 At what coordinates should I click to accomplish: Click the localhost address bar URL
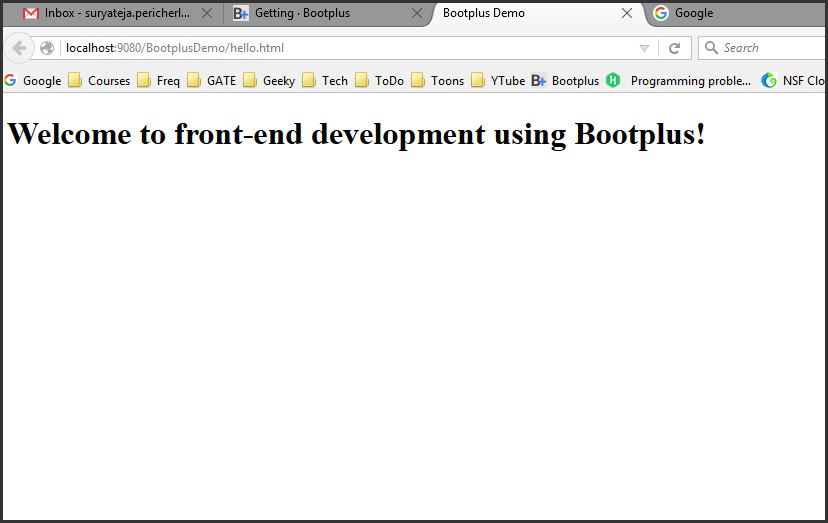(175, 48)
